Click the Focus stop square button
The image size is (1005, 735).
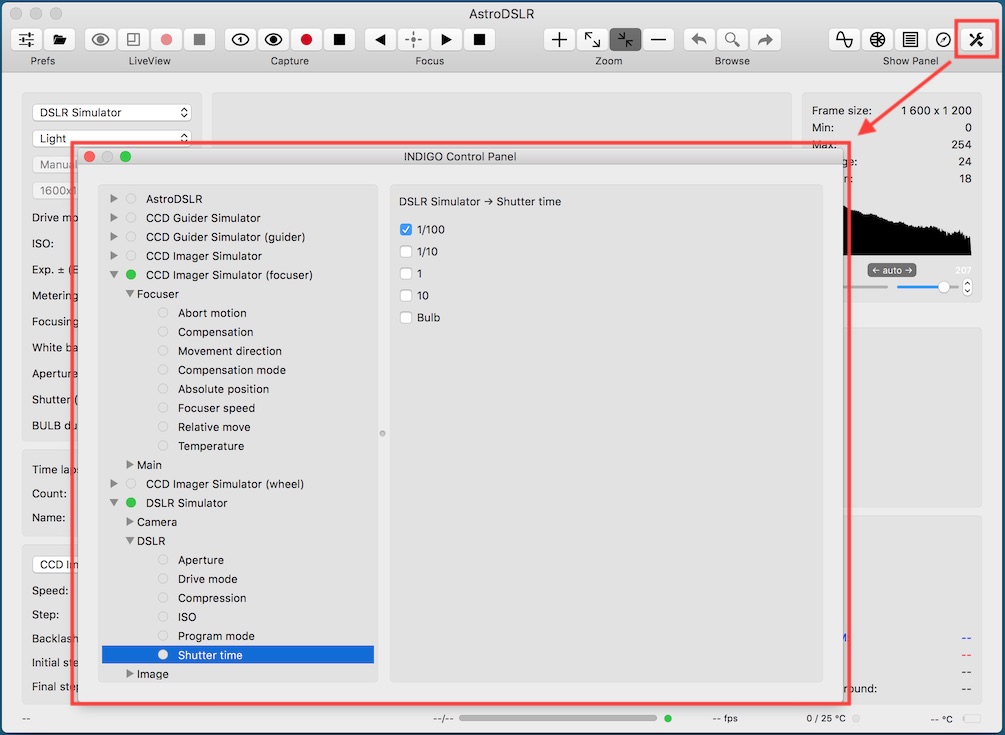click(479, 40)
